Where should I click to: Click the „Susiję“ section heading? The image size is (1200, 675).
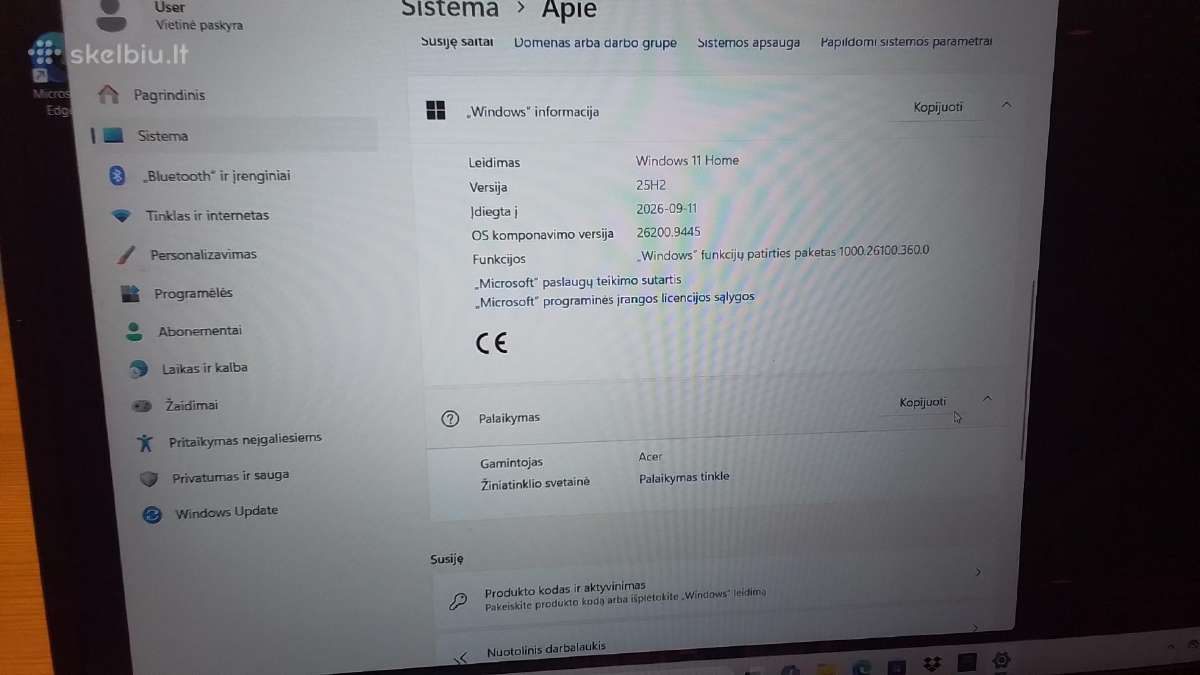point(446,560)
